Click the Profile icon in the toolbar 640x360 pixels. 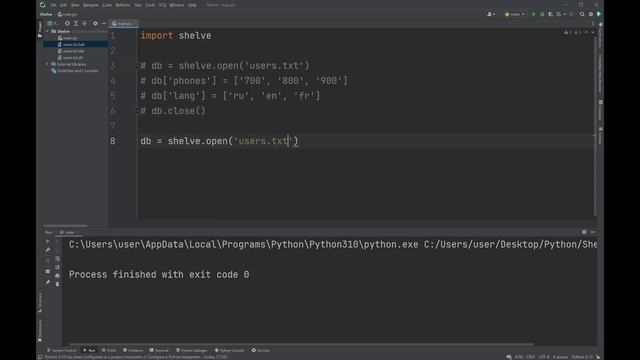pyautogui.click(x=560, y=14)
